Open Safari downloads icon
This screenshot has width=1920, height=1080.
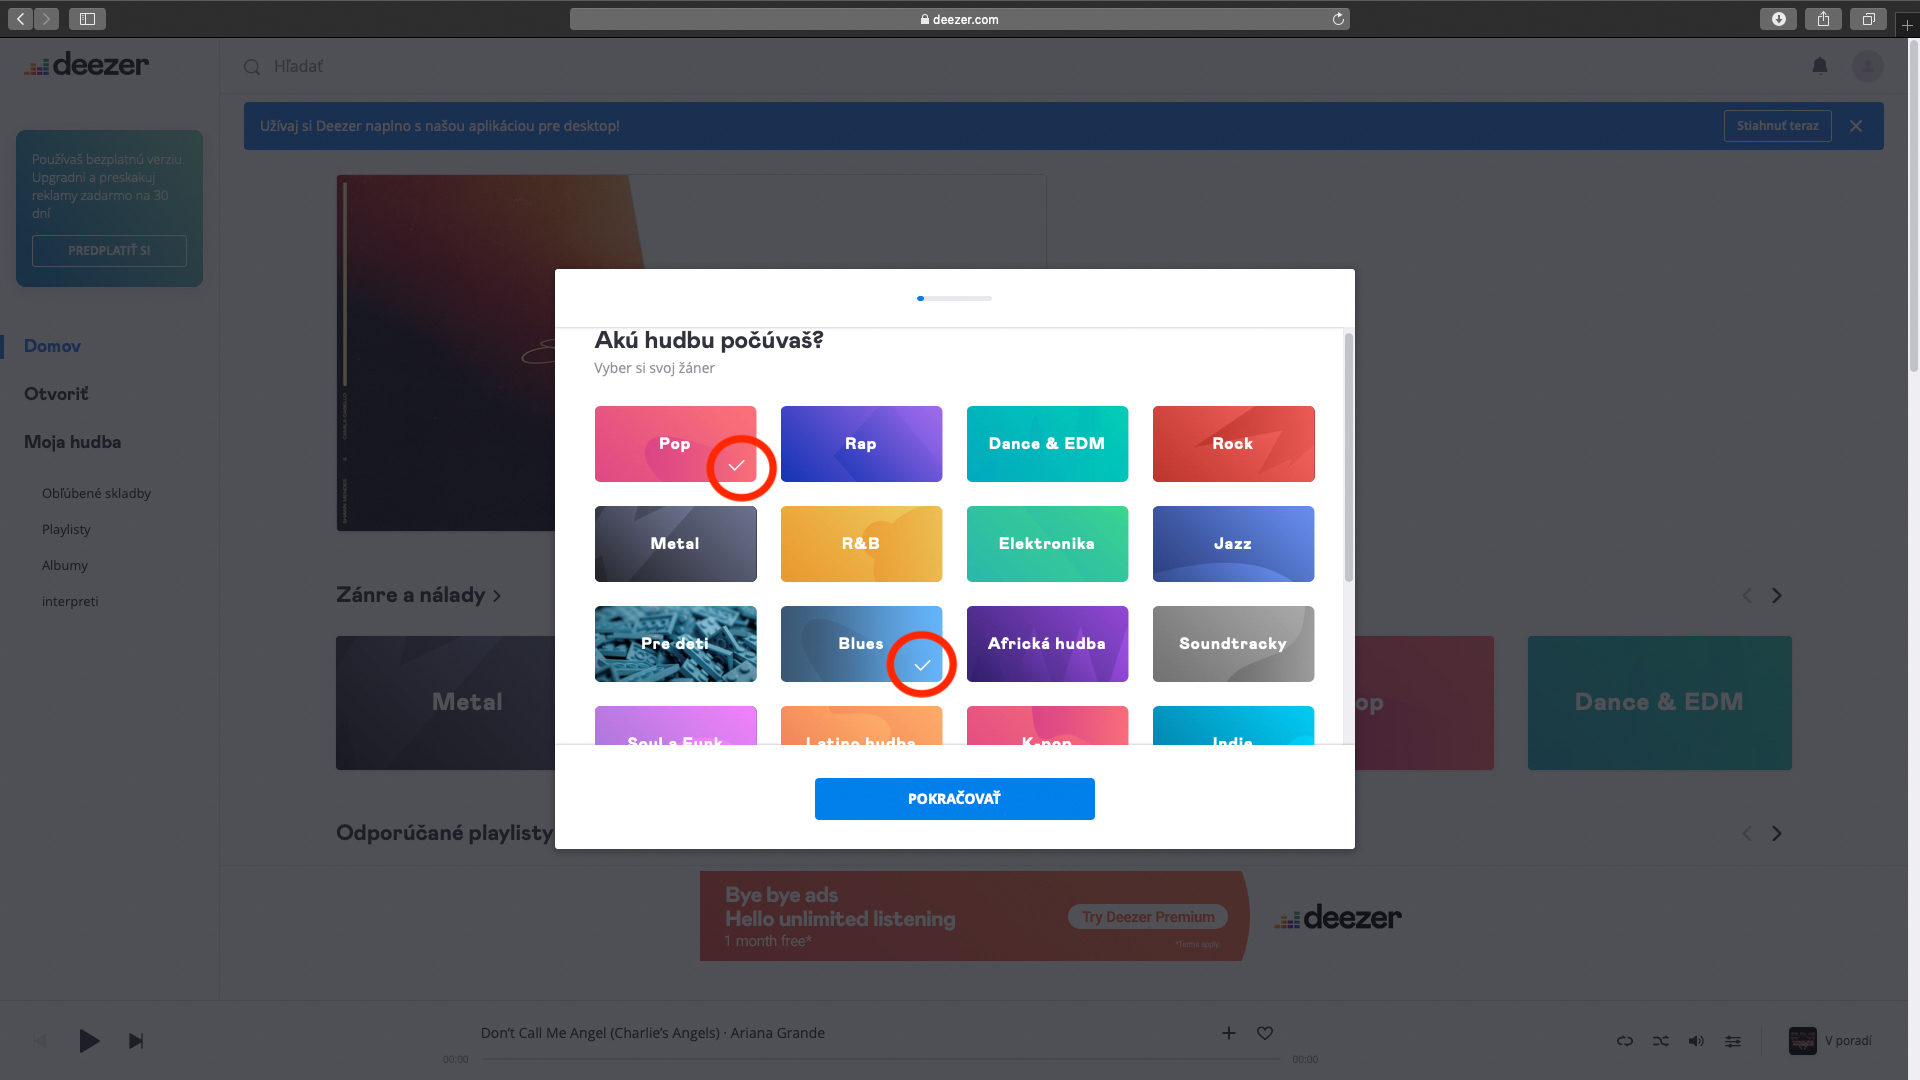click(x=1778, y=19)
